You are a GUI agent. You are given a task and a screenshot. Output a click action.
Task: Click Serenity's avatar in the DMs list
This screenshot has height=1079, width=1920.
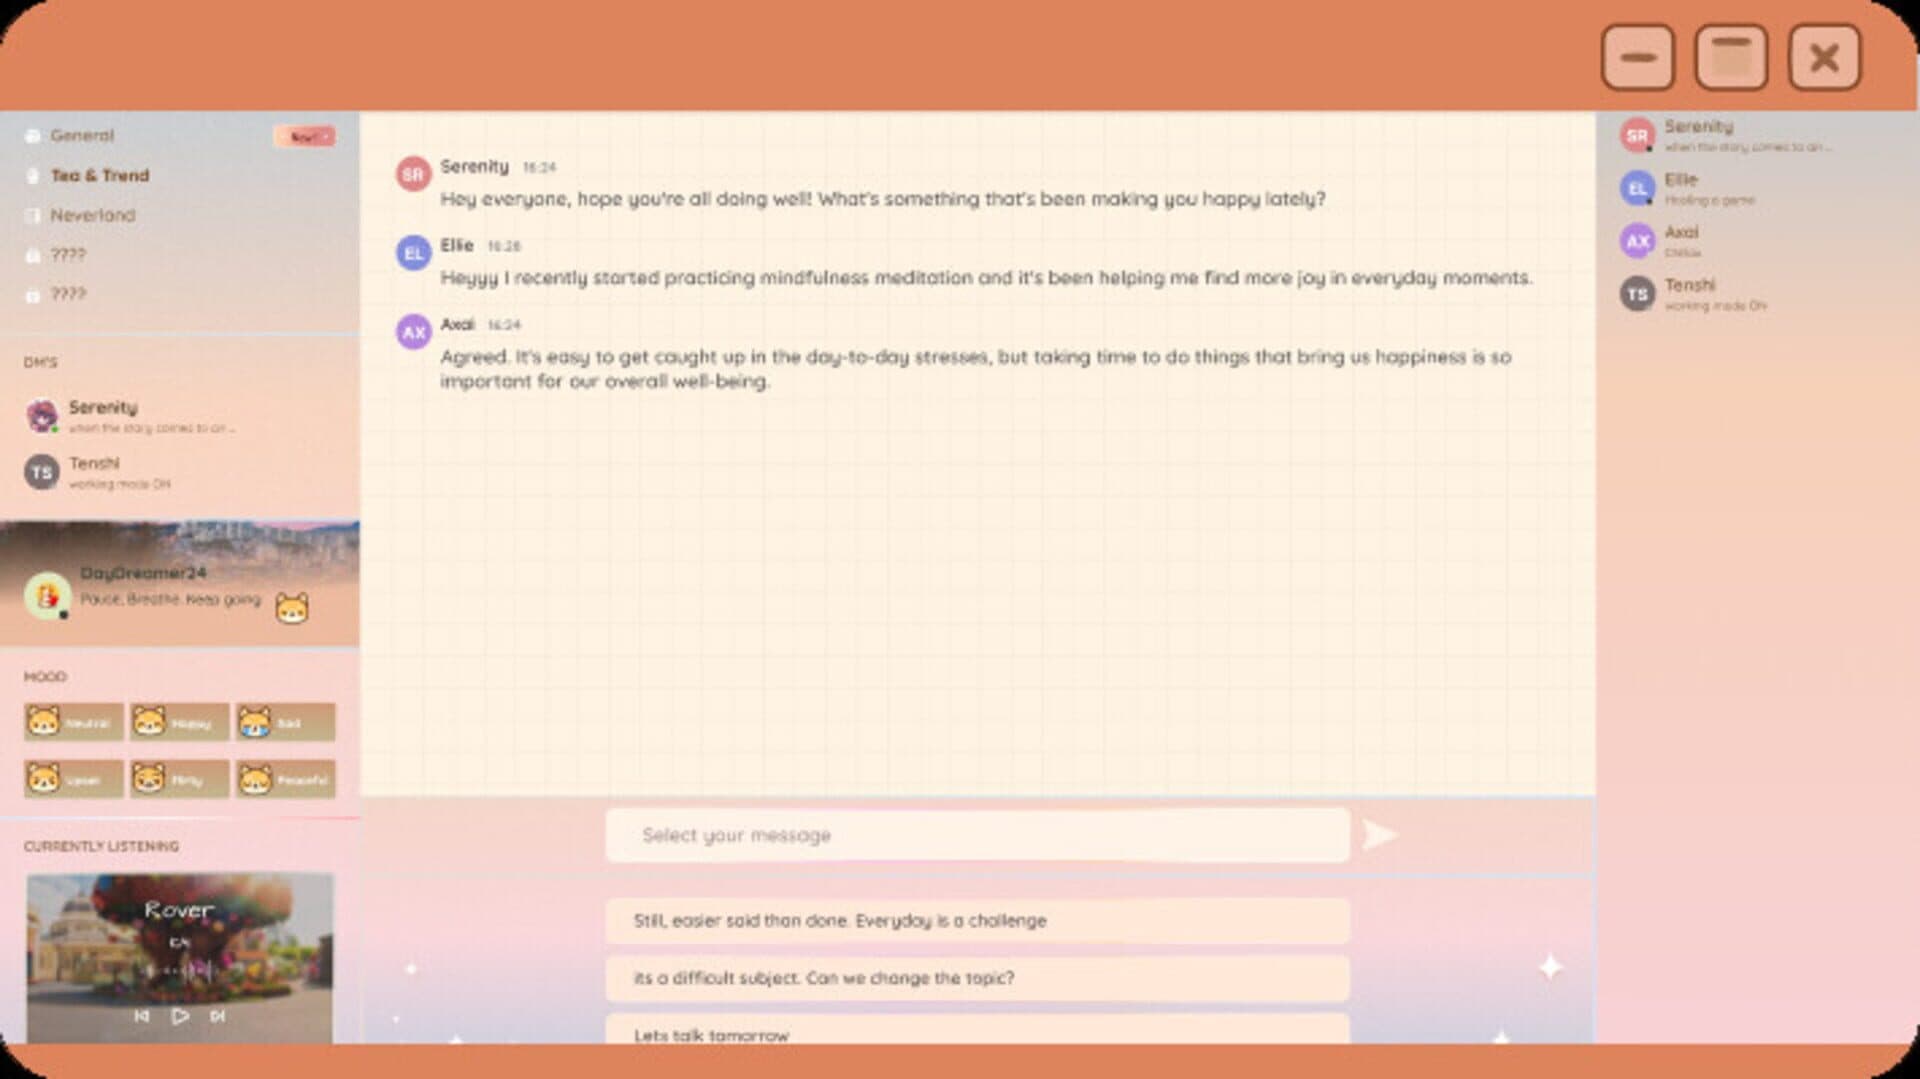pos(42,416)
